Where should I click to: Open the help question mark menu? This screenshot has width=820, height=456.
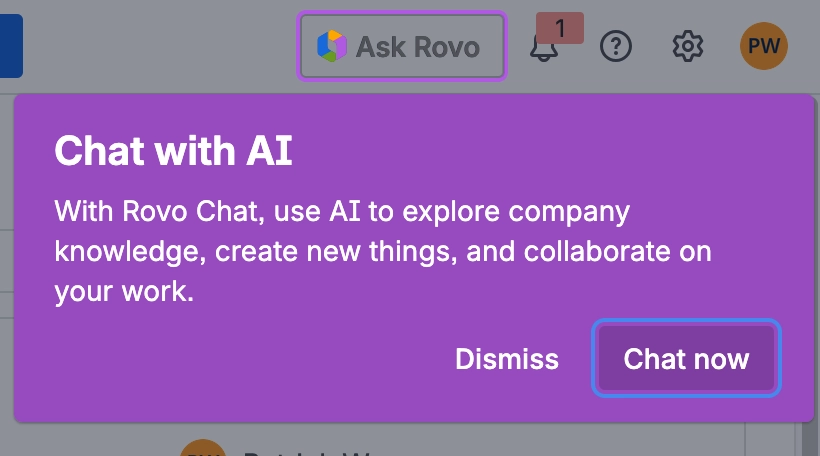pos(616,46)
